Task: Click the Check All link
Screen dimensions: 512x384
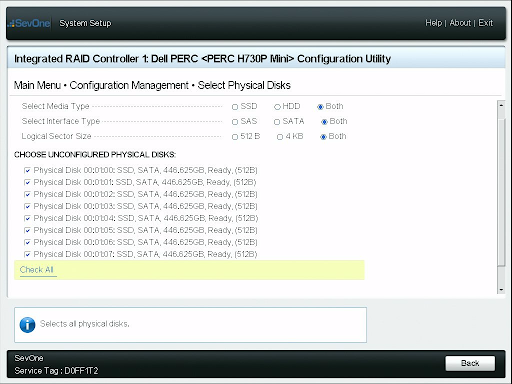Action: (x=37, y=270)
